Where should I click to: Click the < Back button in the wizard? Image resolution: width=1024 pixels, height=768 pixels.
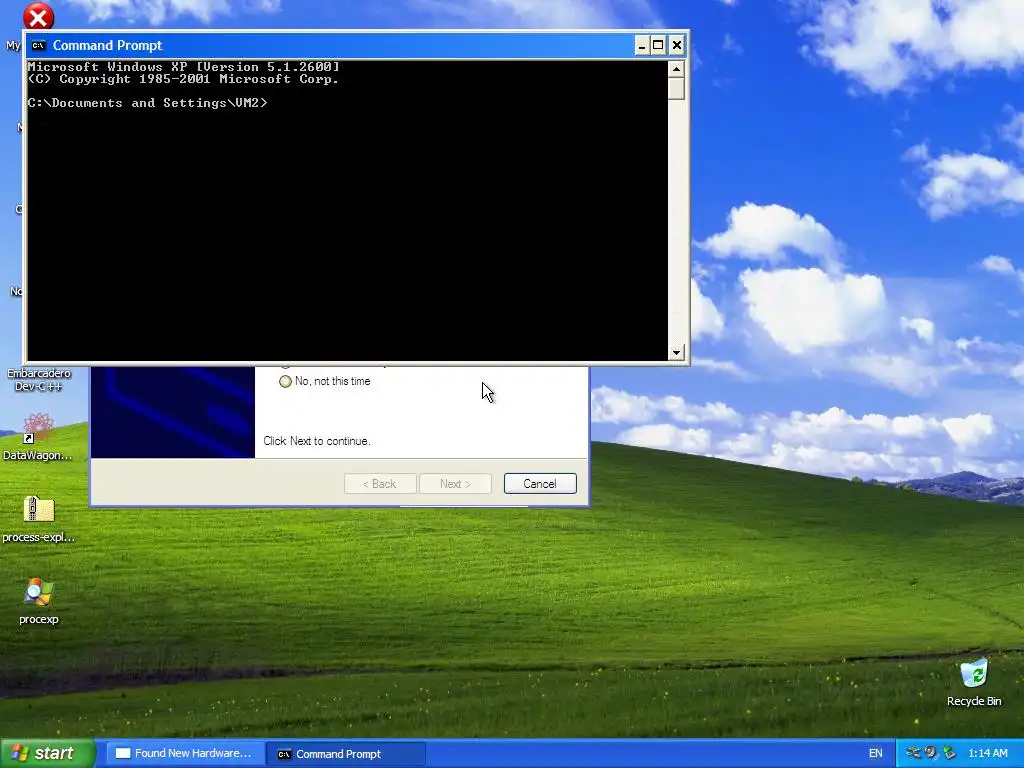pyautogui.click(x=380, y=484)
